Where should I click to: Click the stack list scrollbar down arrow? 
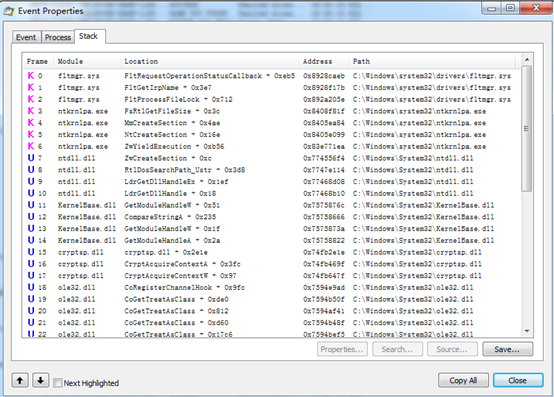click(527, 331)
